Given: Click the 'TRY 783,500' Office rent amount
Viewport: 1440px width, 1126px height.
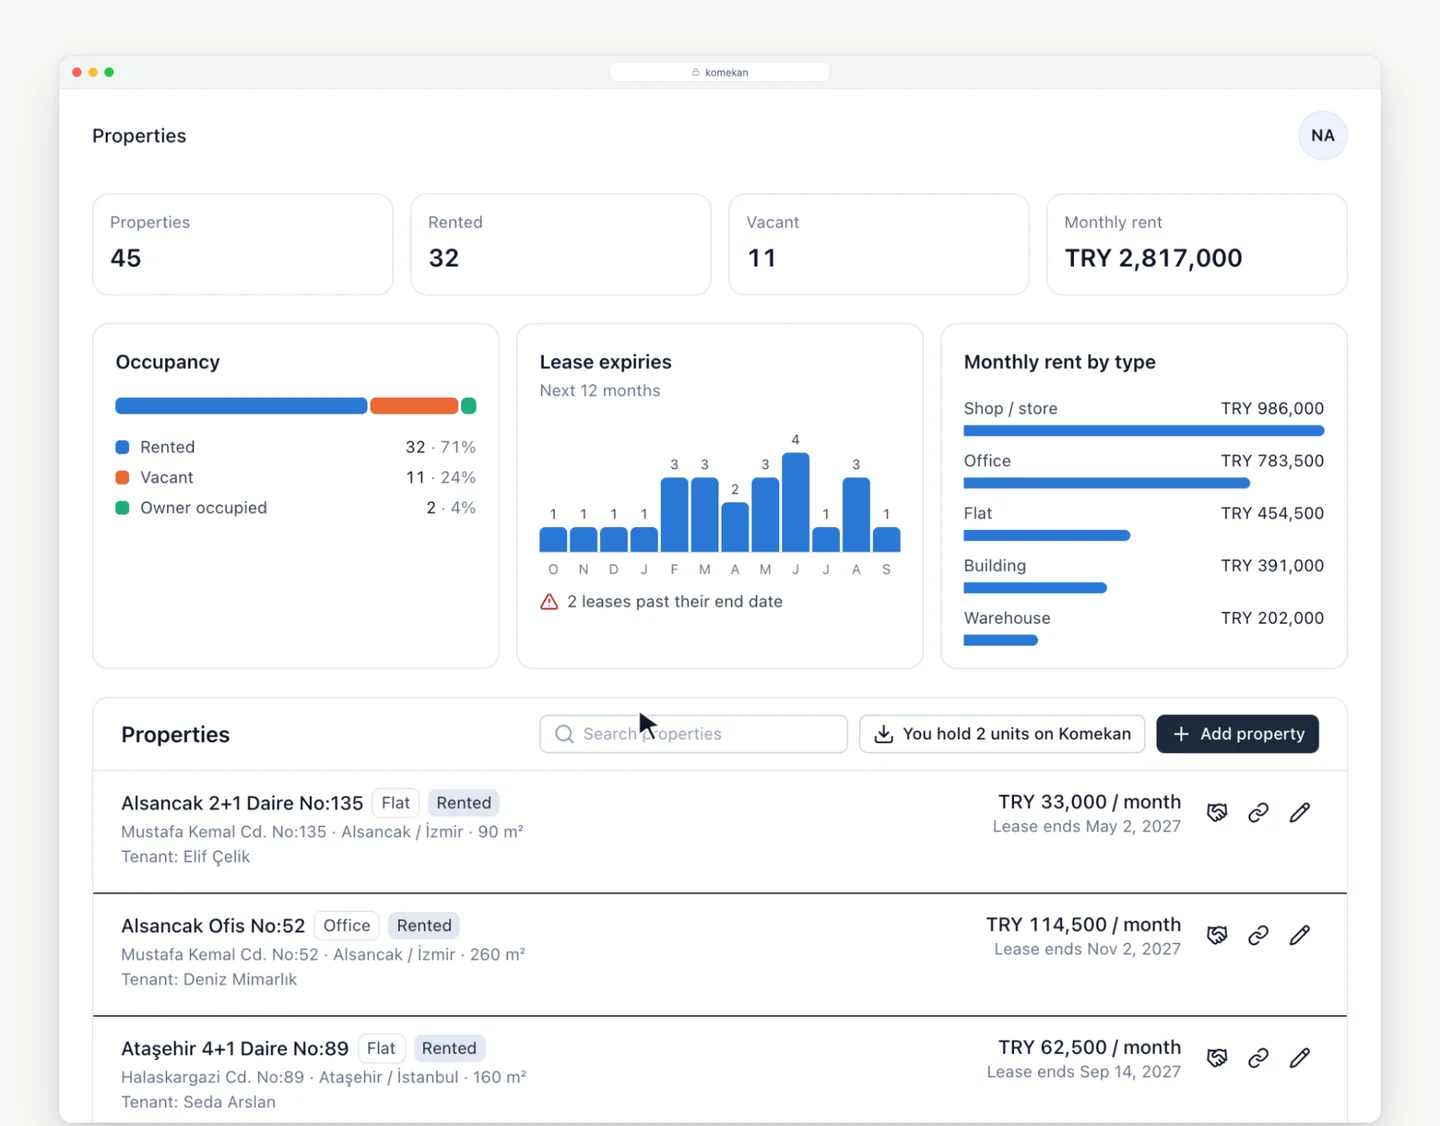Looking at the screenshot, I should pos(1272,461).
